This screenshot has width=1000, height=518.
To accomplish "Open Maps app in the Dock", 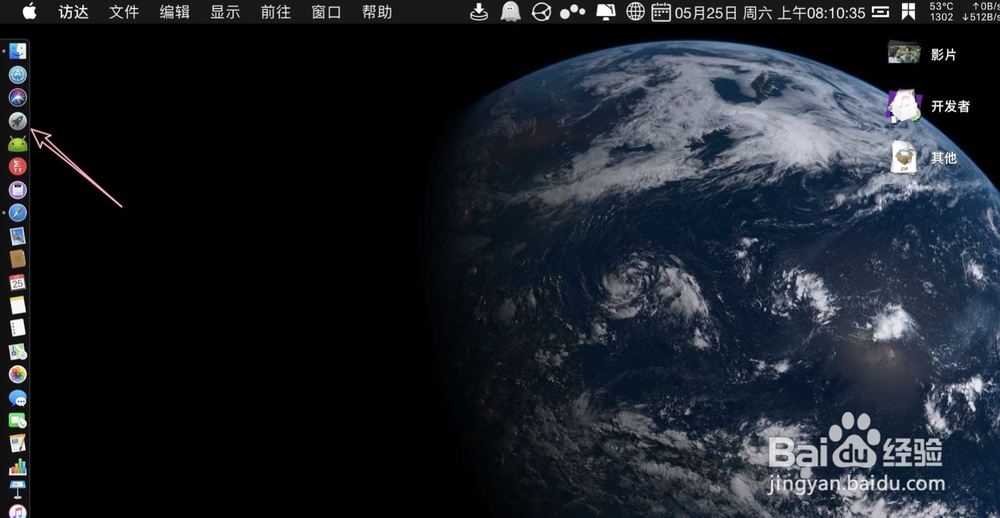I will click(17, 352).
